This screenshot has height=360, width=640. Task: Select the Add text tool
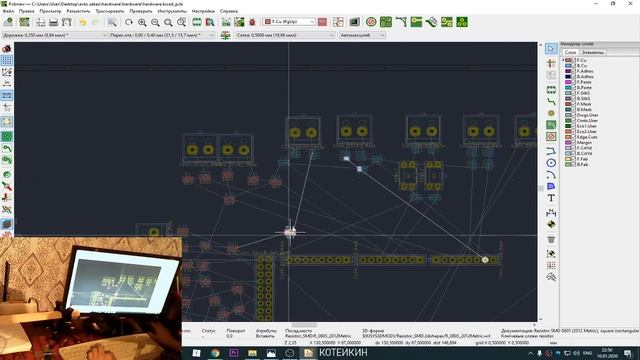[x=551, y=198]
